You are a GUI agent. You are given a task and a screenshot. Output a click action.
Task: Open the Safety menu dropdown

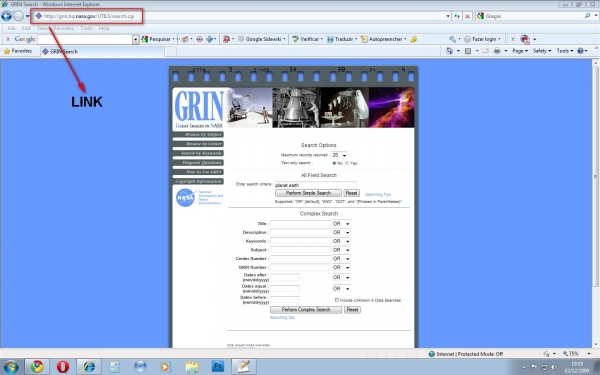click(542, 51)
